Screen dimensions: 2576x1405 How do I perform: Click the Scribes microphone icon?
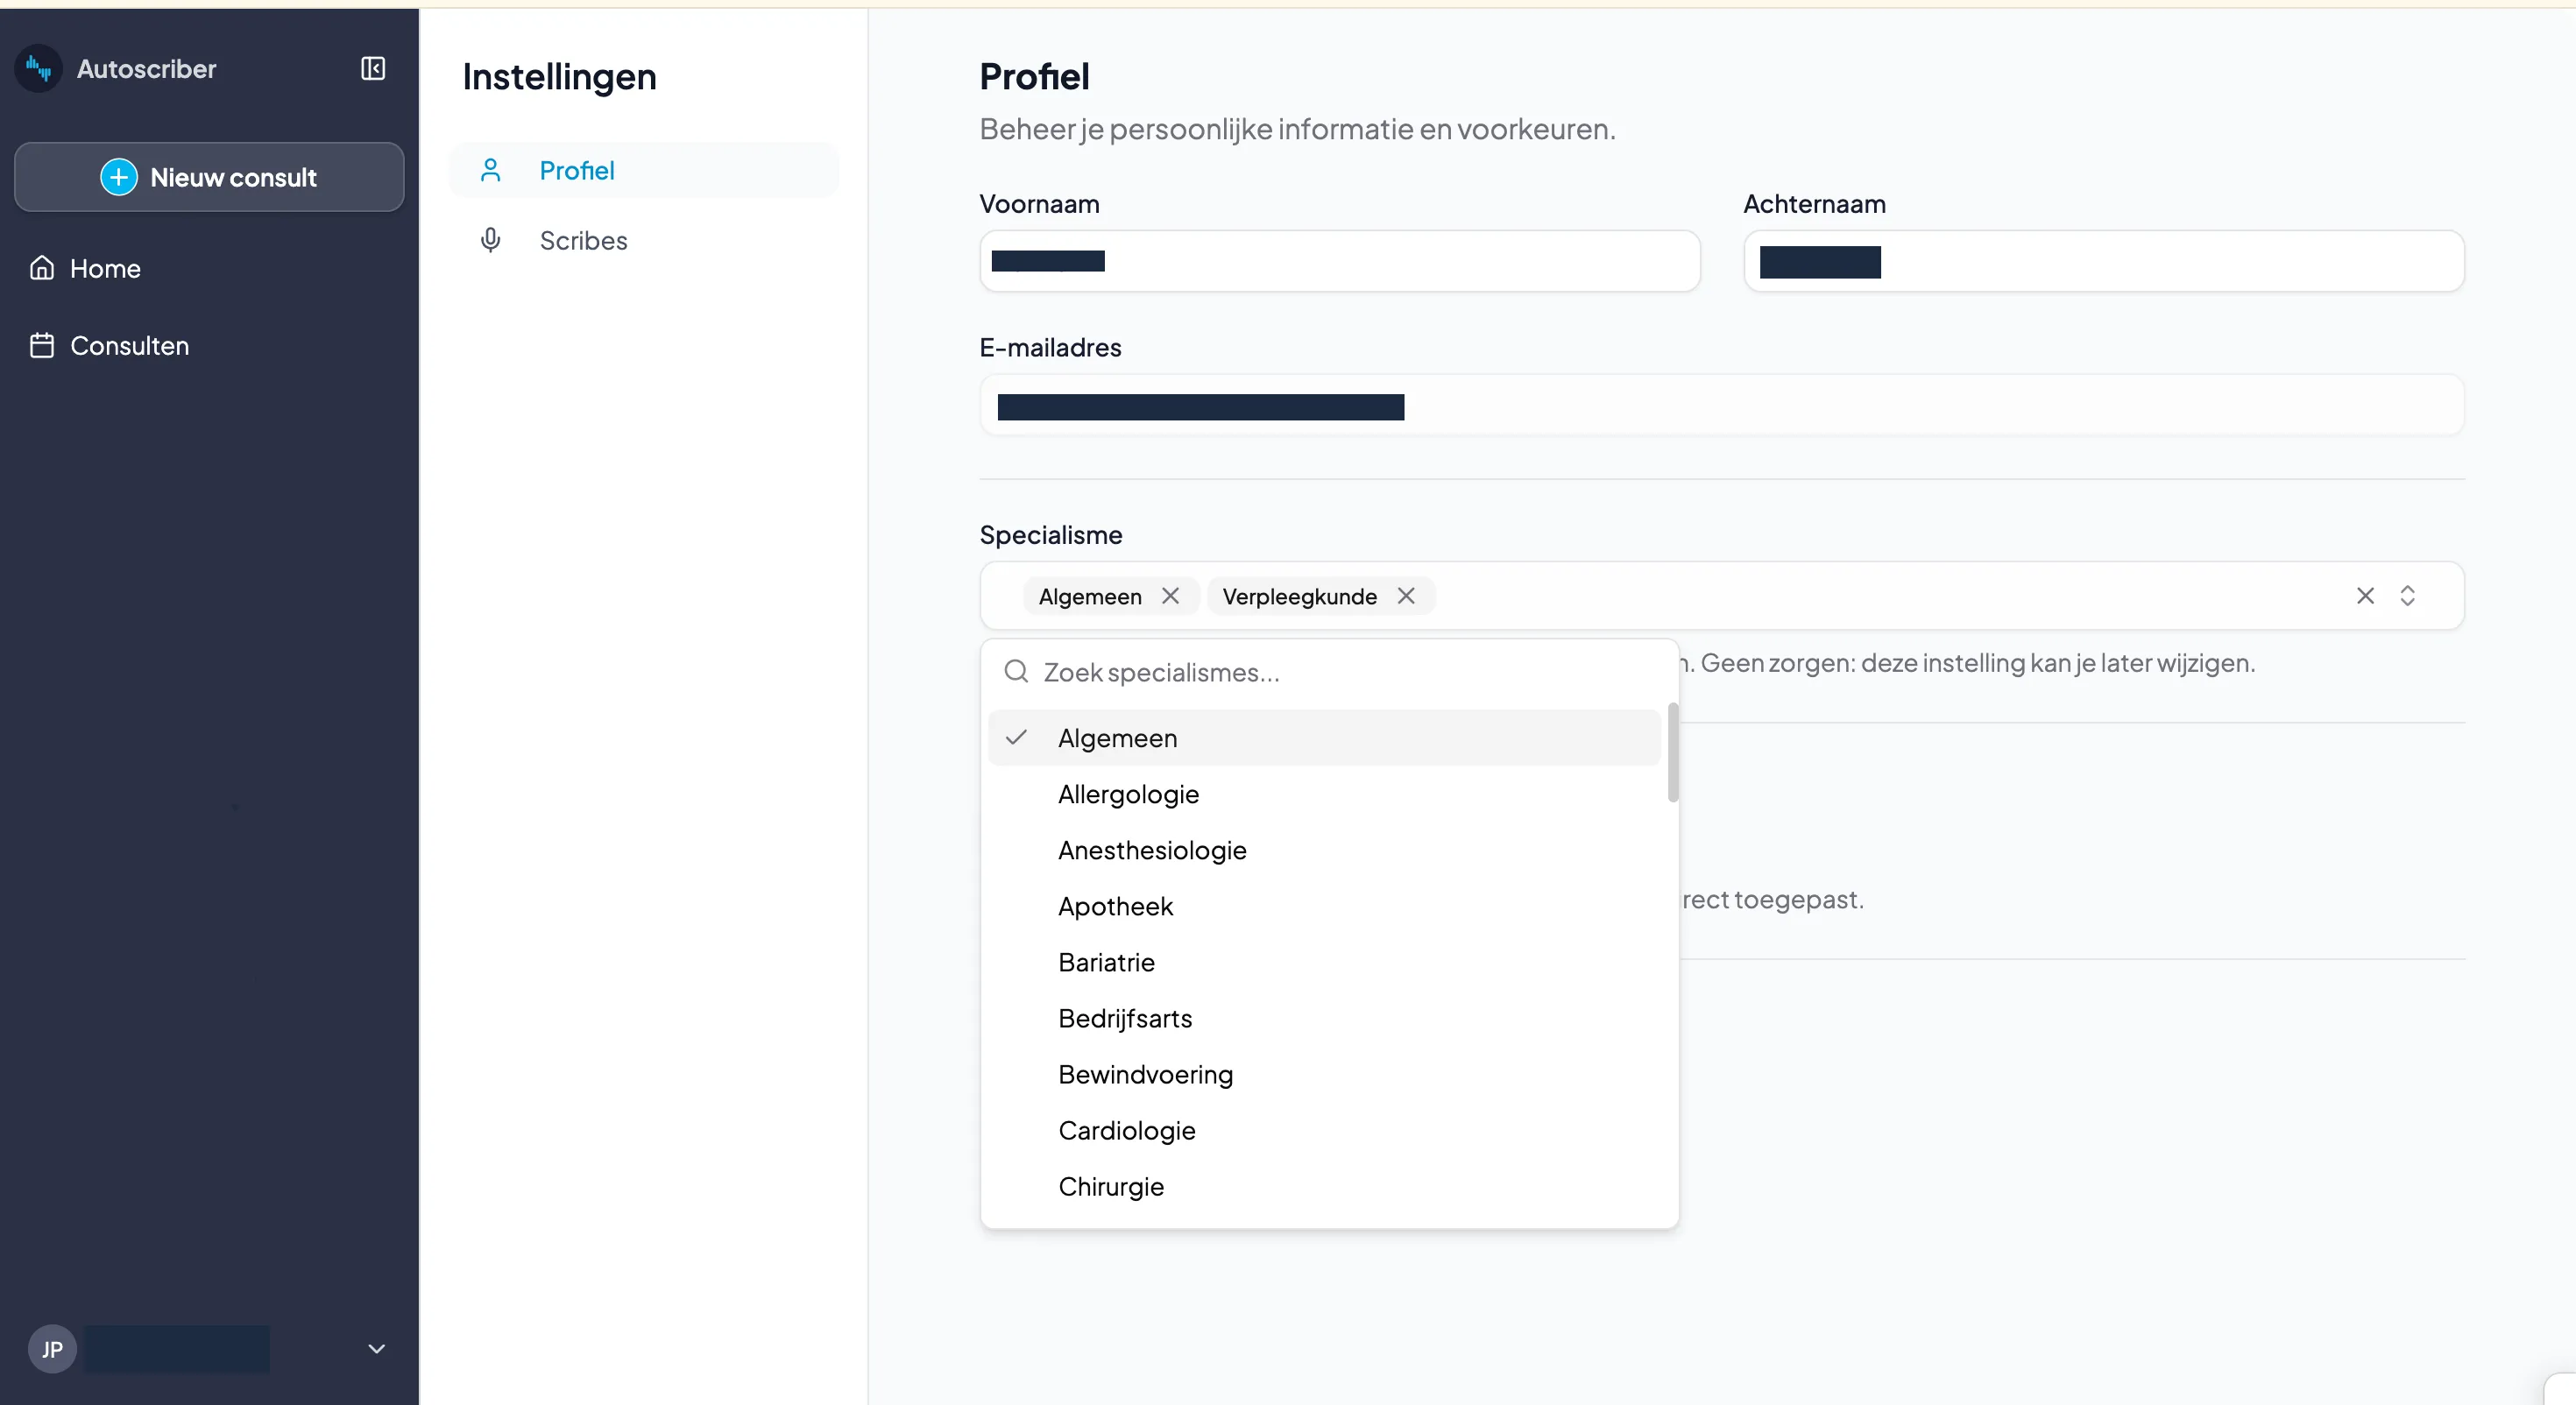(490, 240)
